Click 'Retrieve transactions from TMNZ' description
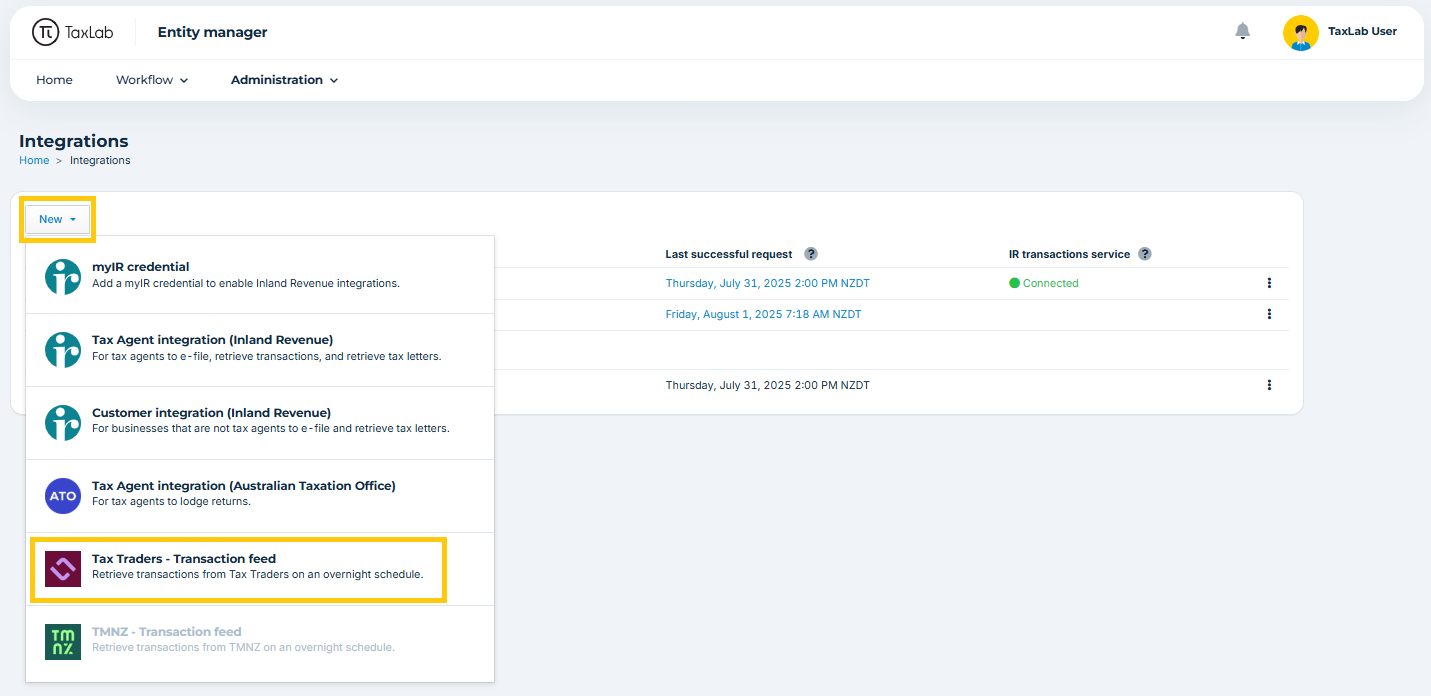The height and width of the screenshot is (696, 1431). 243,648
